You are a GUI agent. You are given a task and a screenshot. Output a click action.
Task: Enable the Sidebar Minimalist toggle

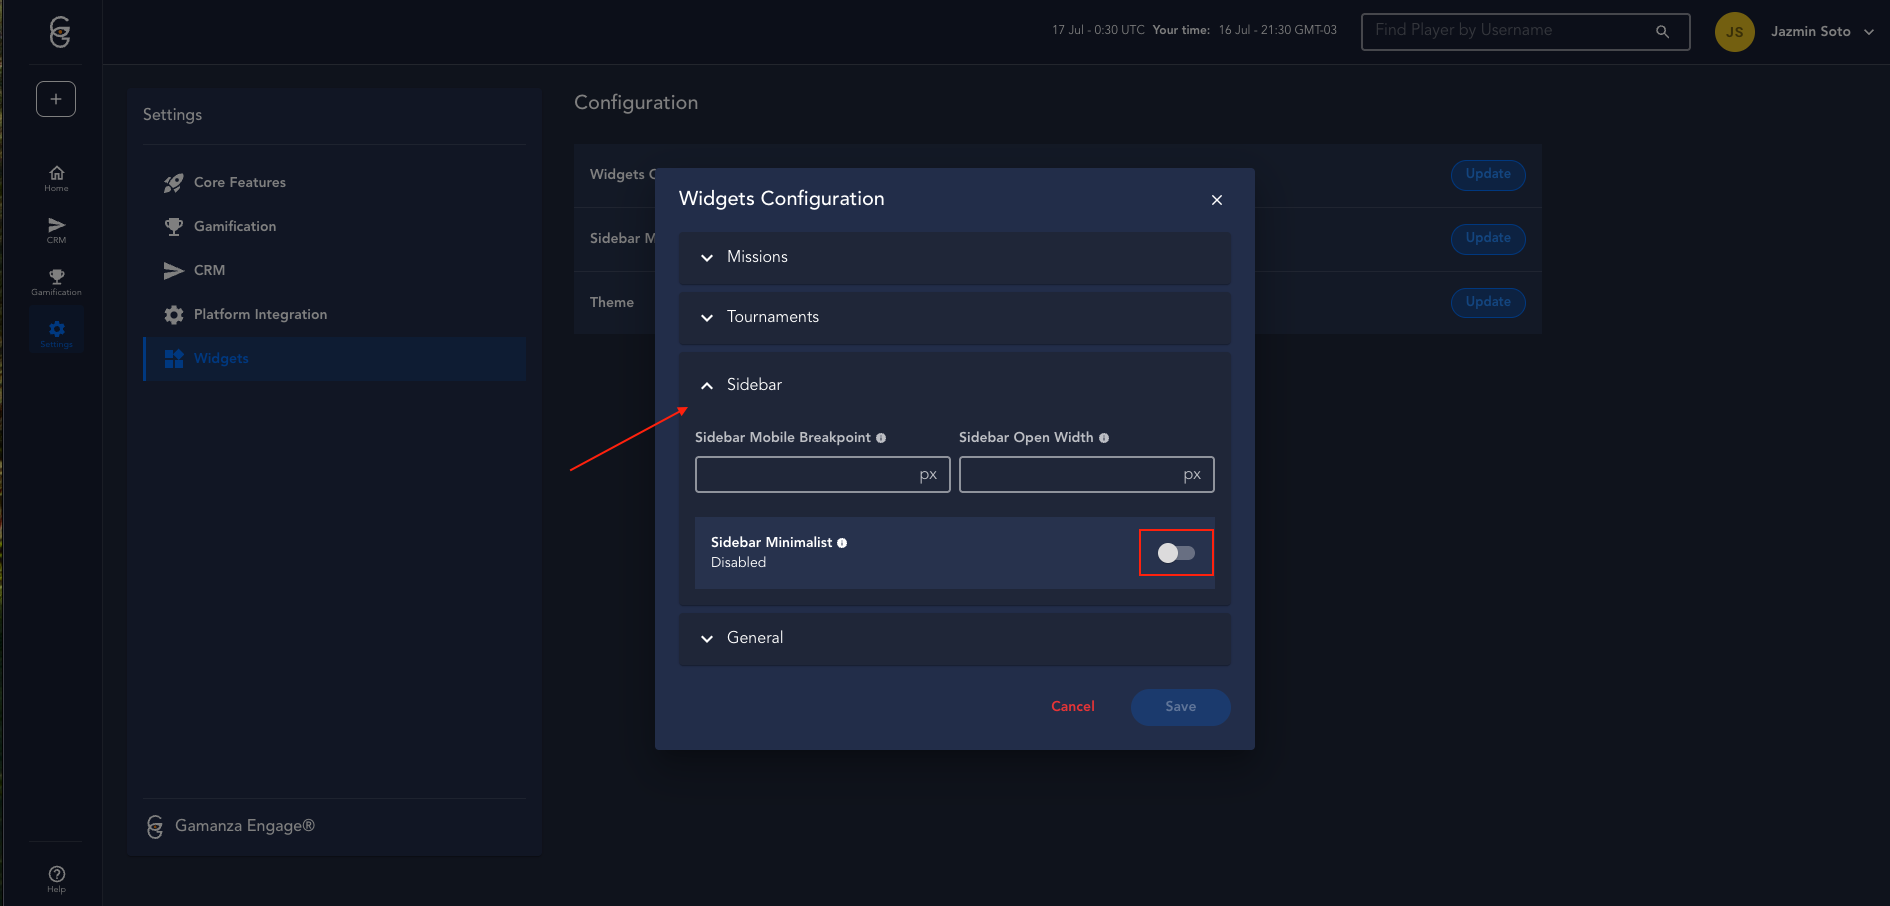1176,553
